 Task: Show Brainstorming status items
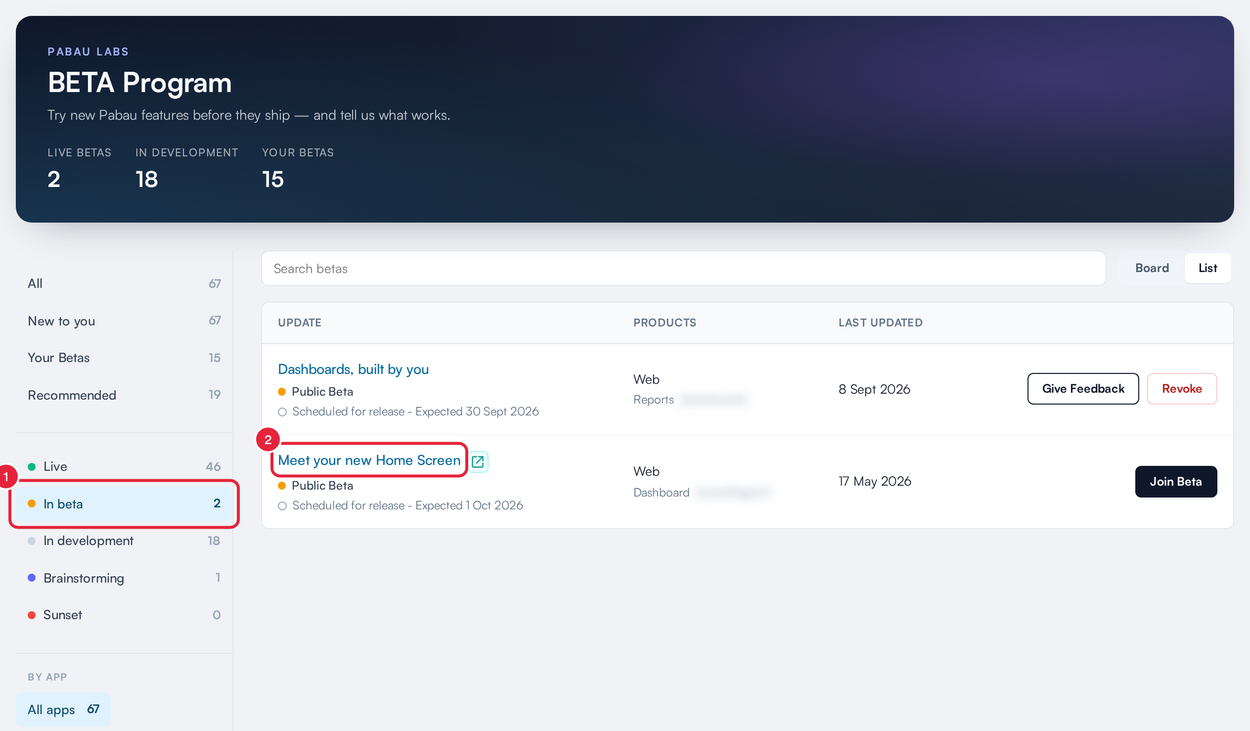pyautogui.click(x=124, y=578)
